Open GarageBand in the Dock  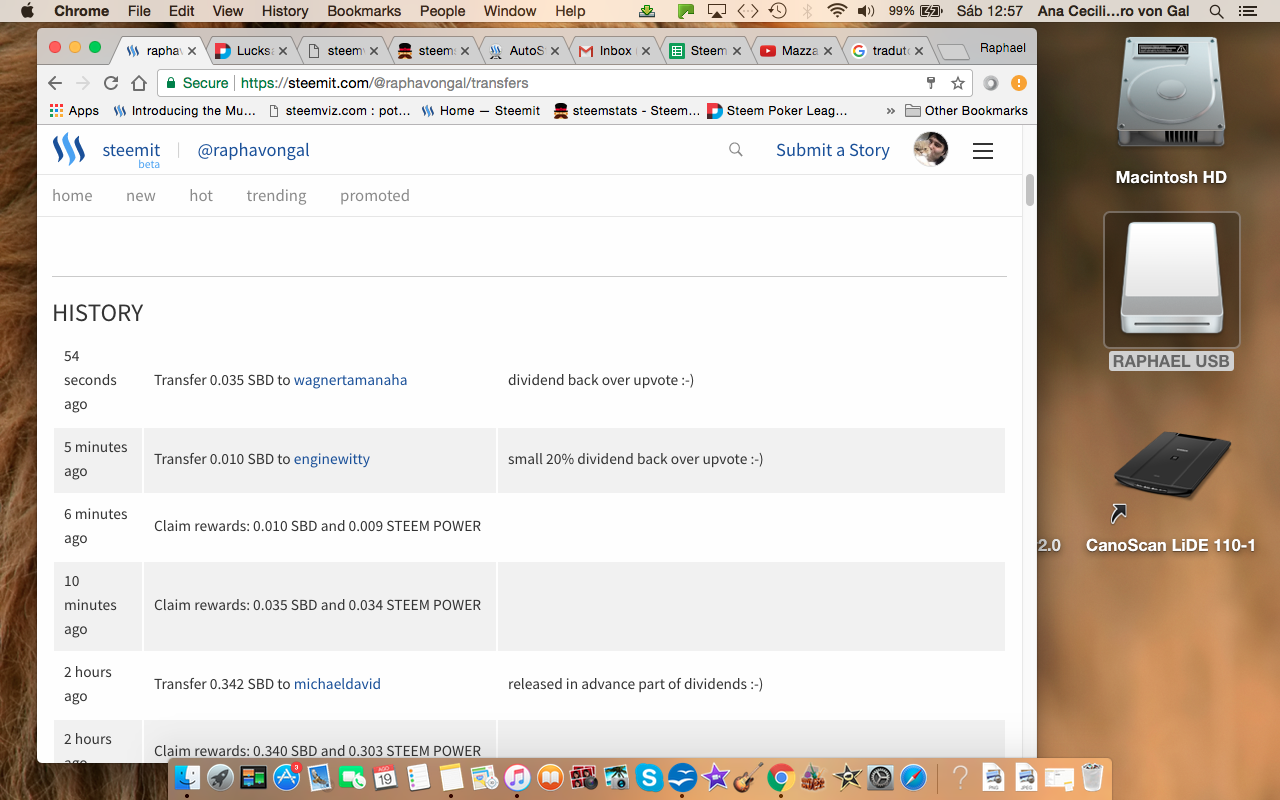pos(748,777)
